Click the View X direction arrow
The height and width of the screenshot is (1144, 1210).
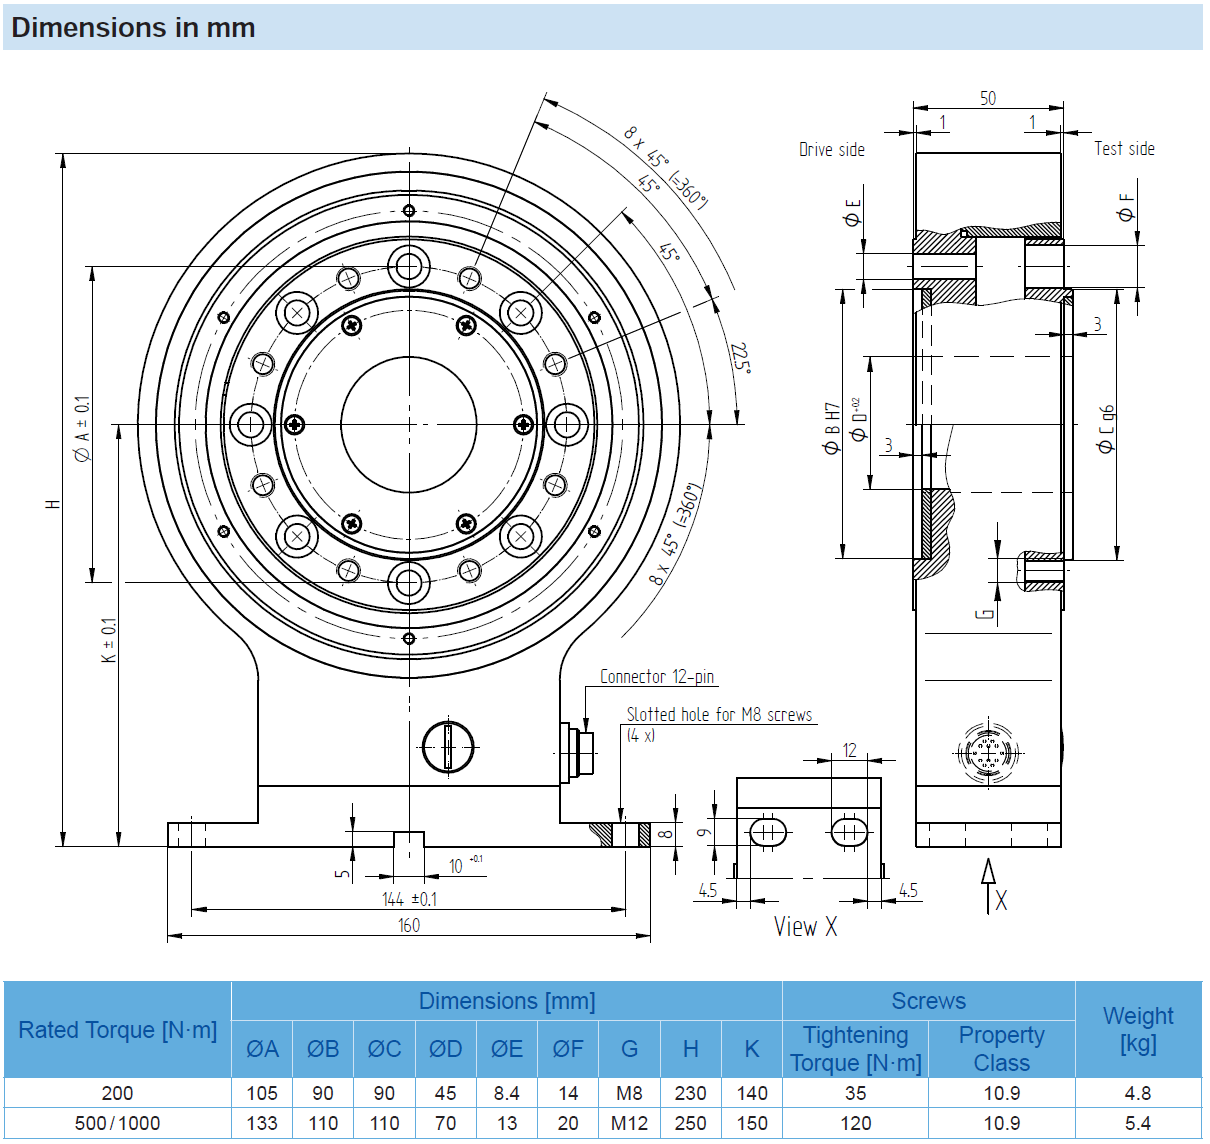tap(988, 883)
